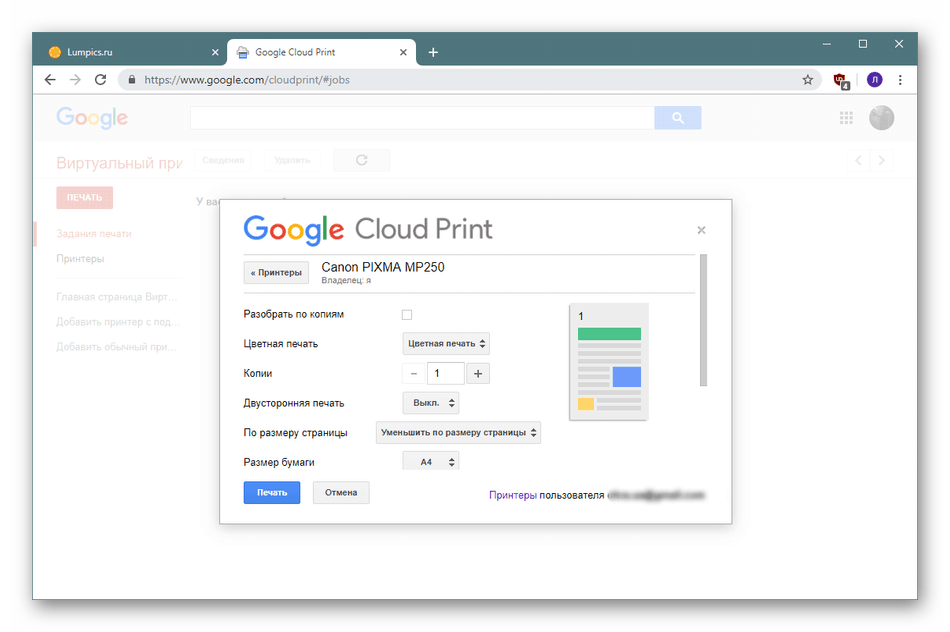This screenshot has height=632, width=950.
Task: Select the Google Cloud Print tab
Action: click(x=322, y=52)
